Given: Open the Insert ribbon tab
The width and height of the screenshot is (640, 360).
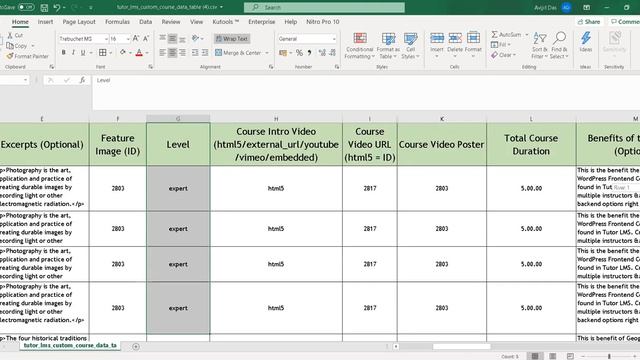Looking at the screenshot, I should tap(45, 22).
